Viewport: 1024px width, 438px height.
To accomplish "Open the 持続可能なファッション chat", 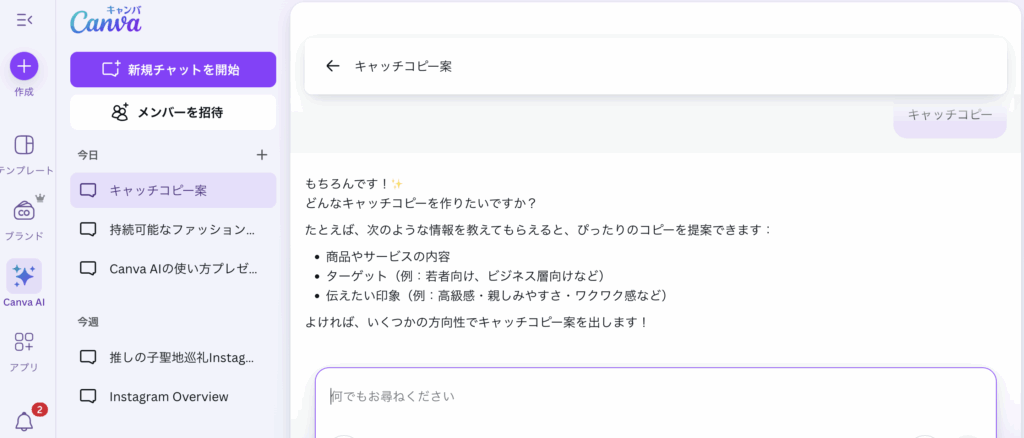I will [173, 229].
